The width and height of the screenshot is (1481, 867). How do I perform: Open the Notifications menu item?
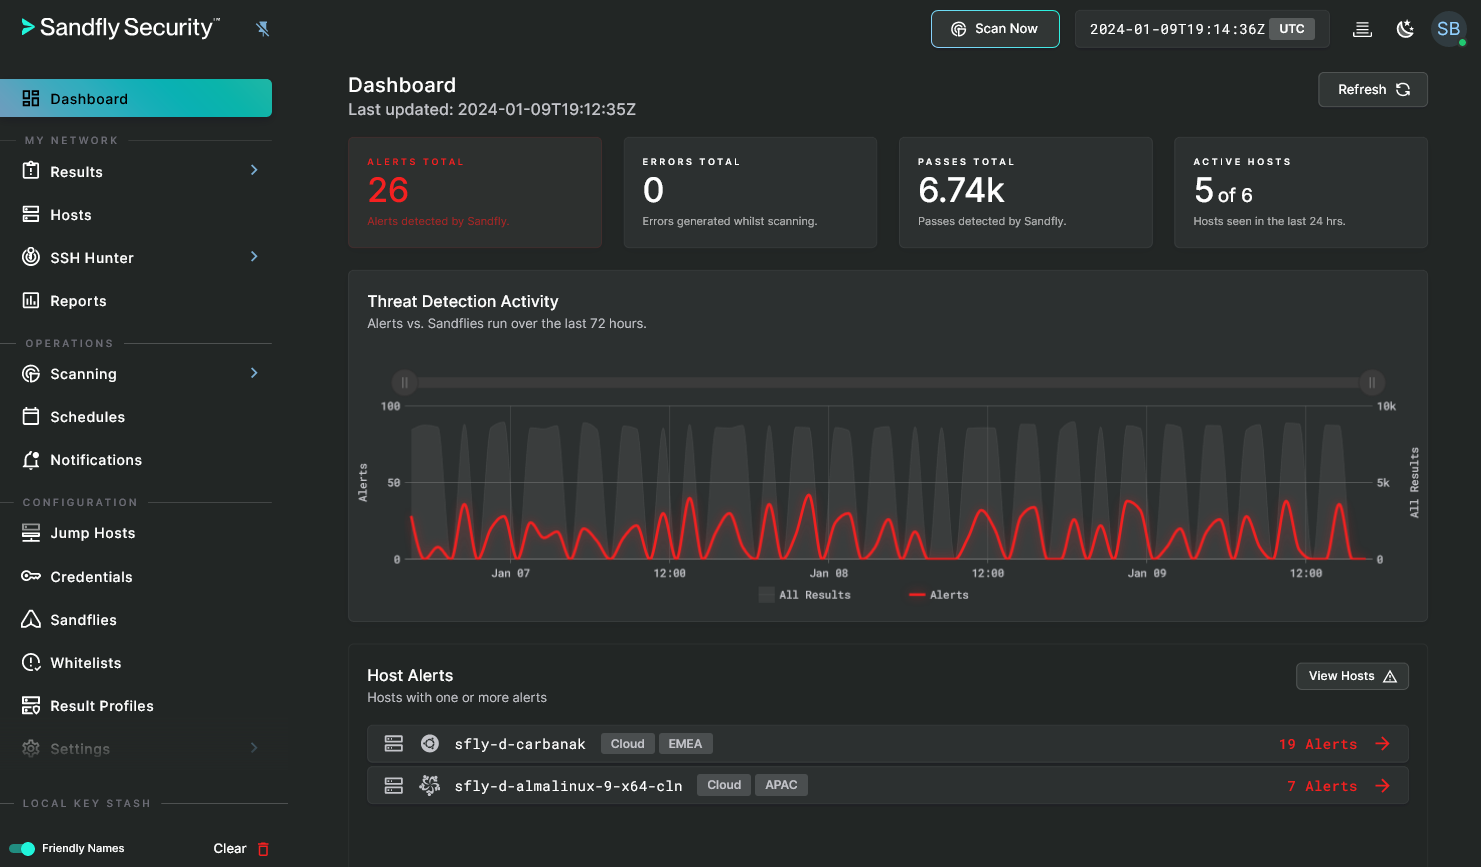[x=136, y=460]
